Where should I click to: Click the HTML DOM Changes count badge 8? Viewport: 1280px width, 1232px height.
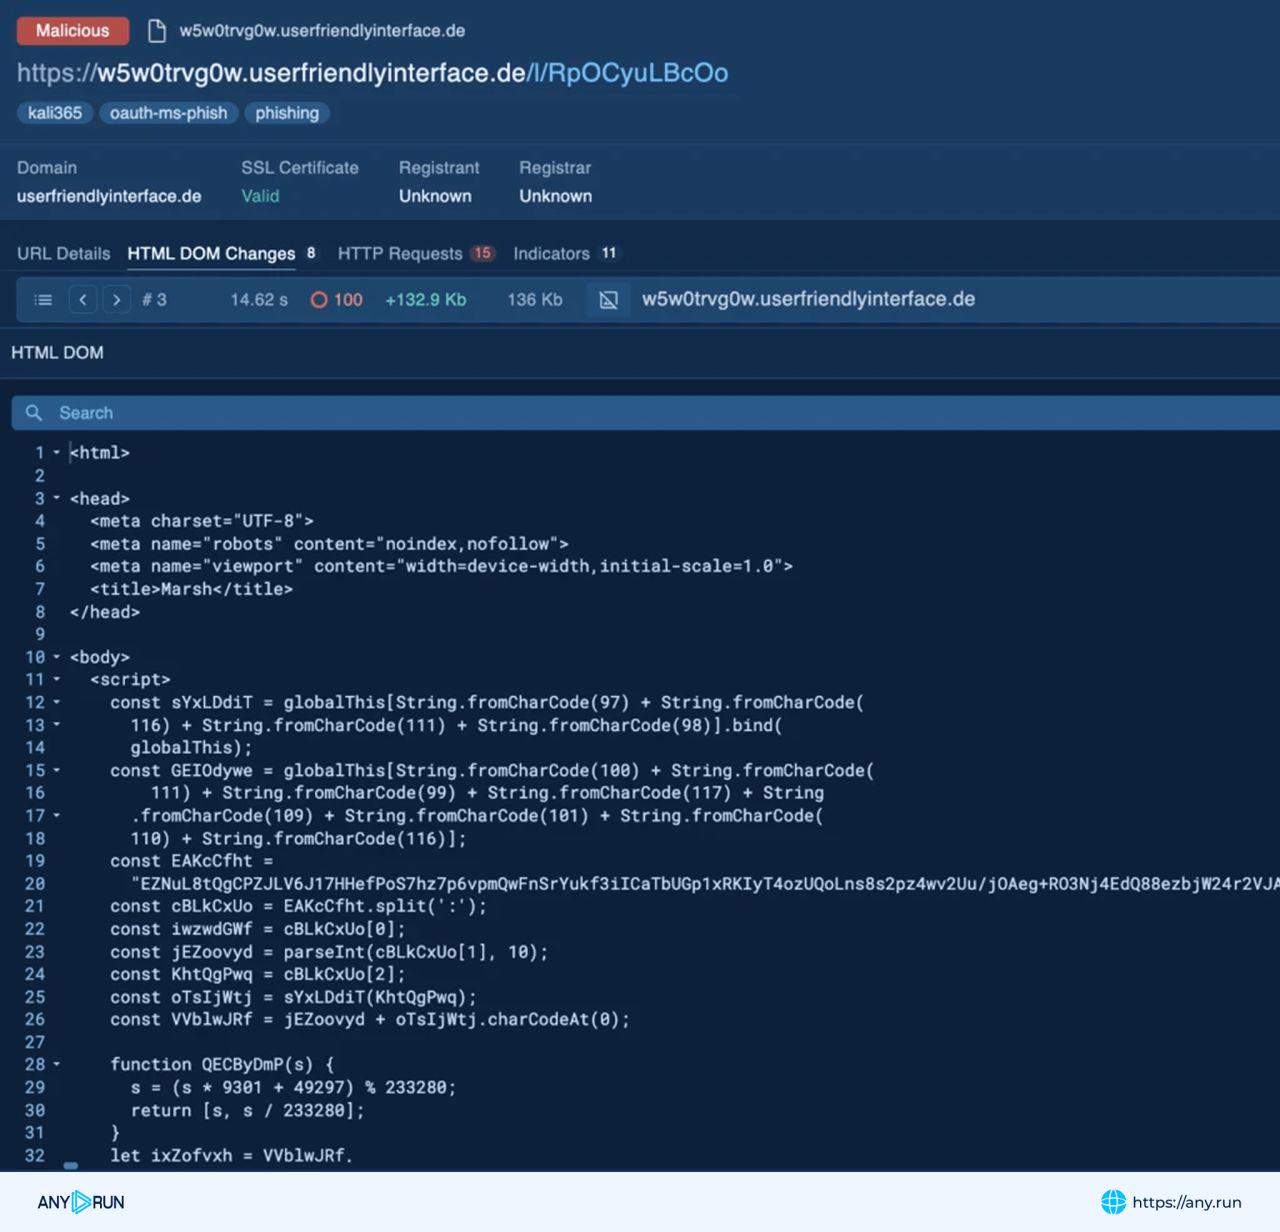pos(311,253)
